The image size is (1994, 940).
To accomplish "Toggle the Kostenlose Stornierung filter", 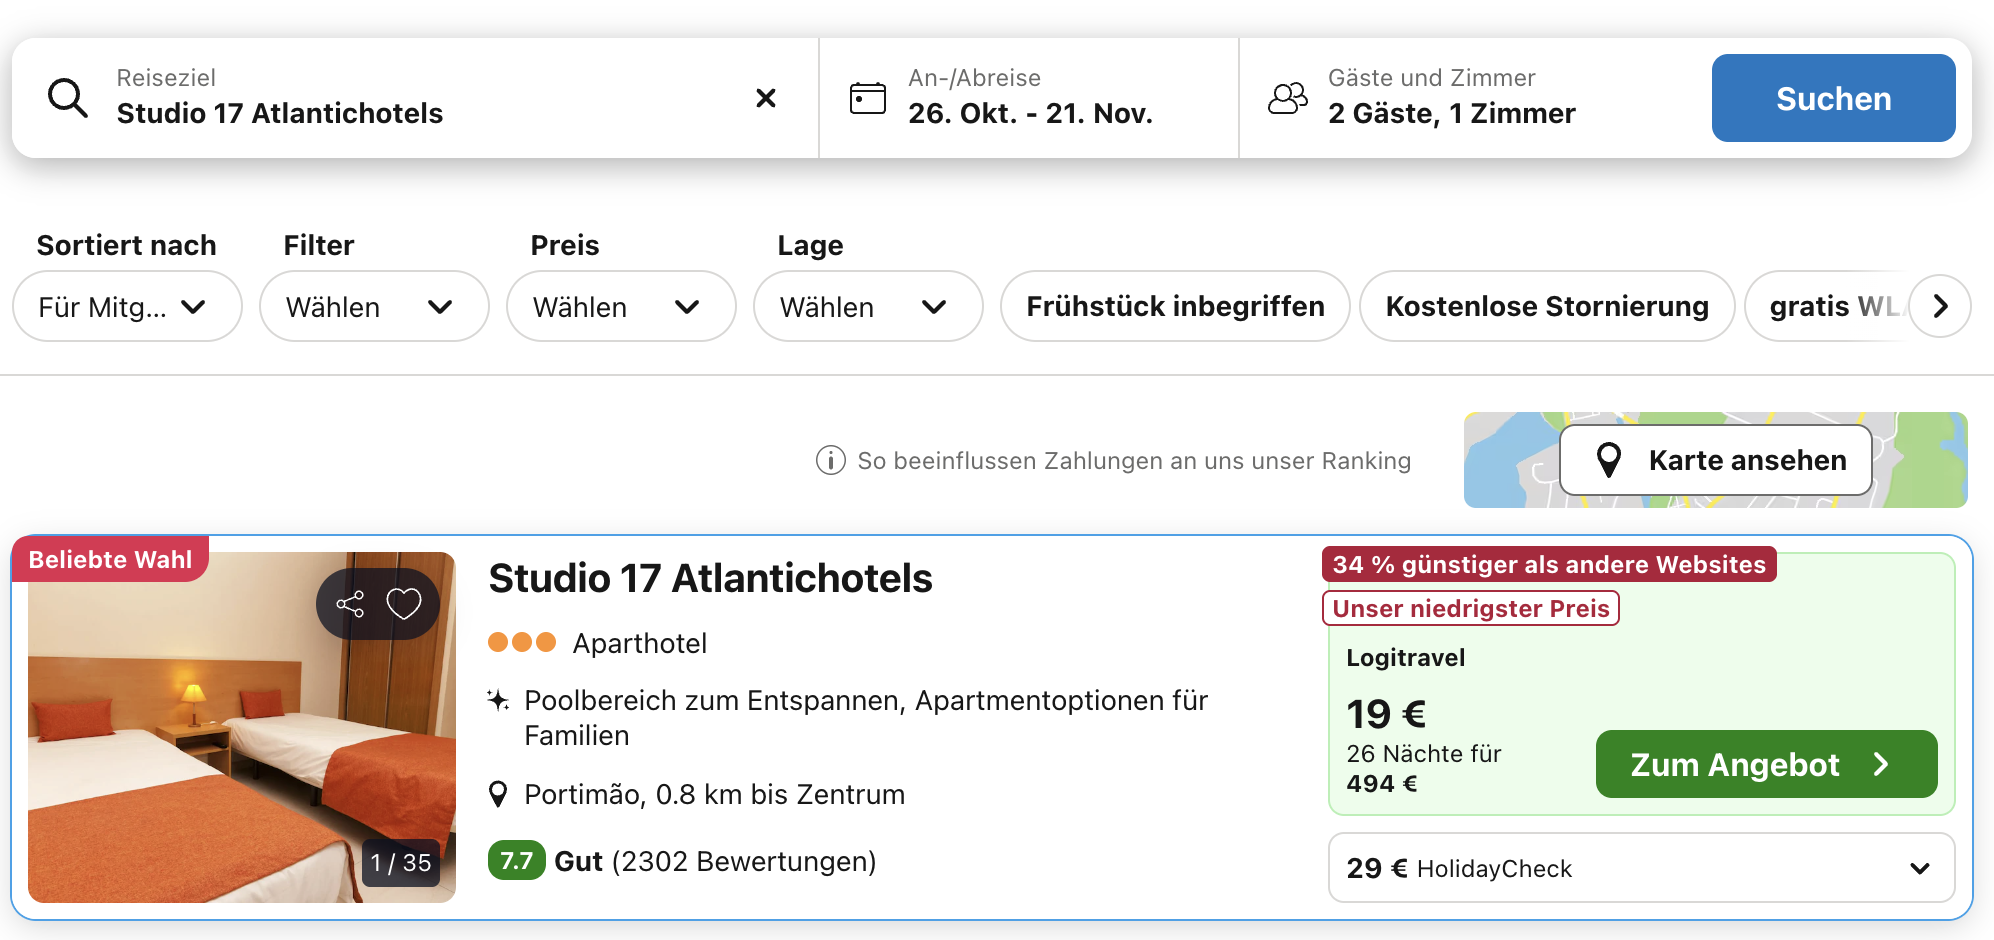I will (x=1546, y=306).
